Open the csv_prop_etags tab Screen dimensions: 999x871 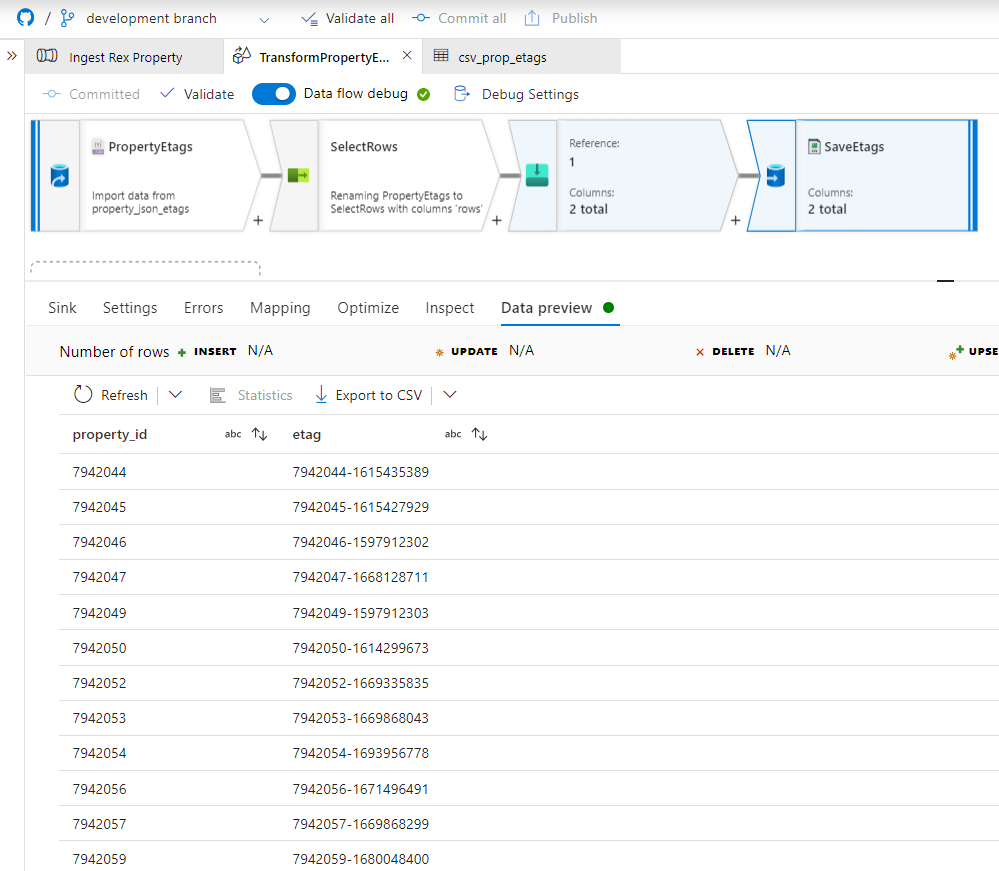pos(505,56)
